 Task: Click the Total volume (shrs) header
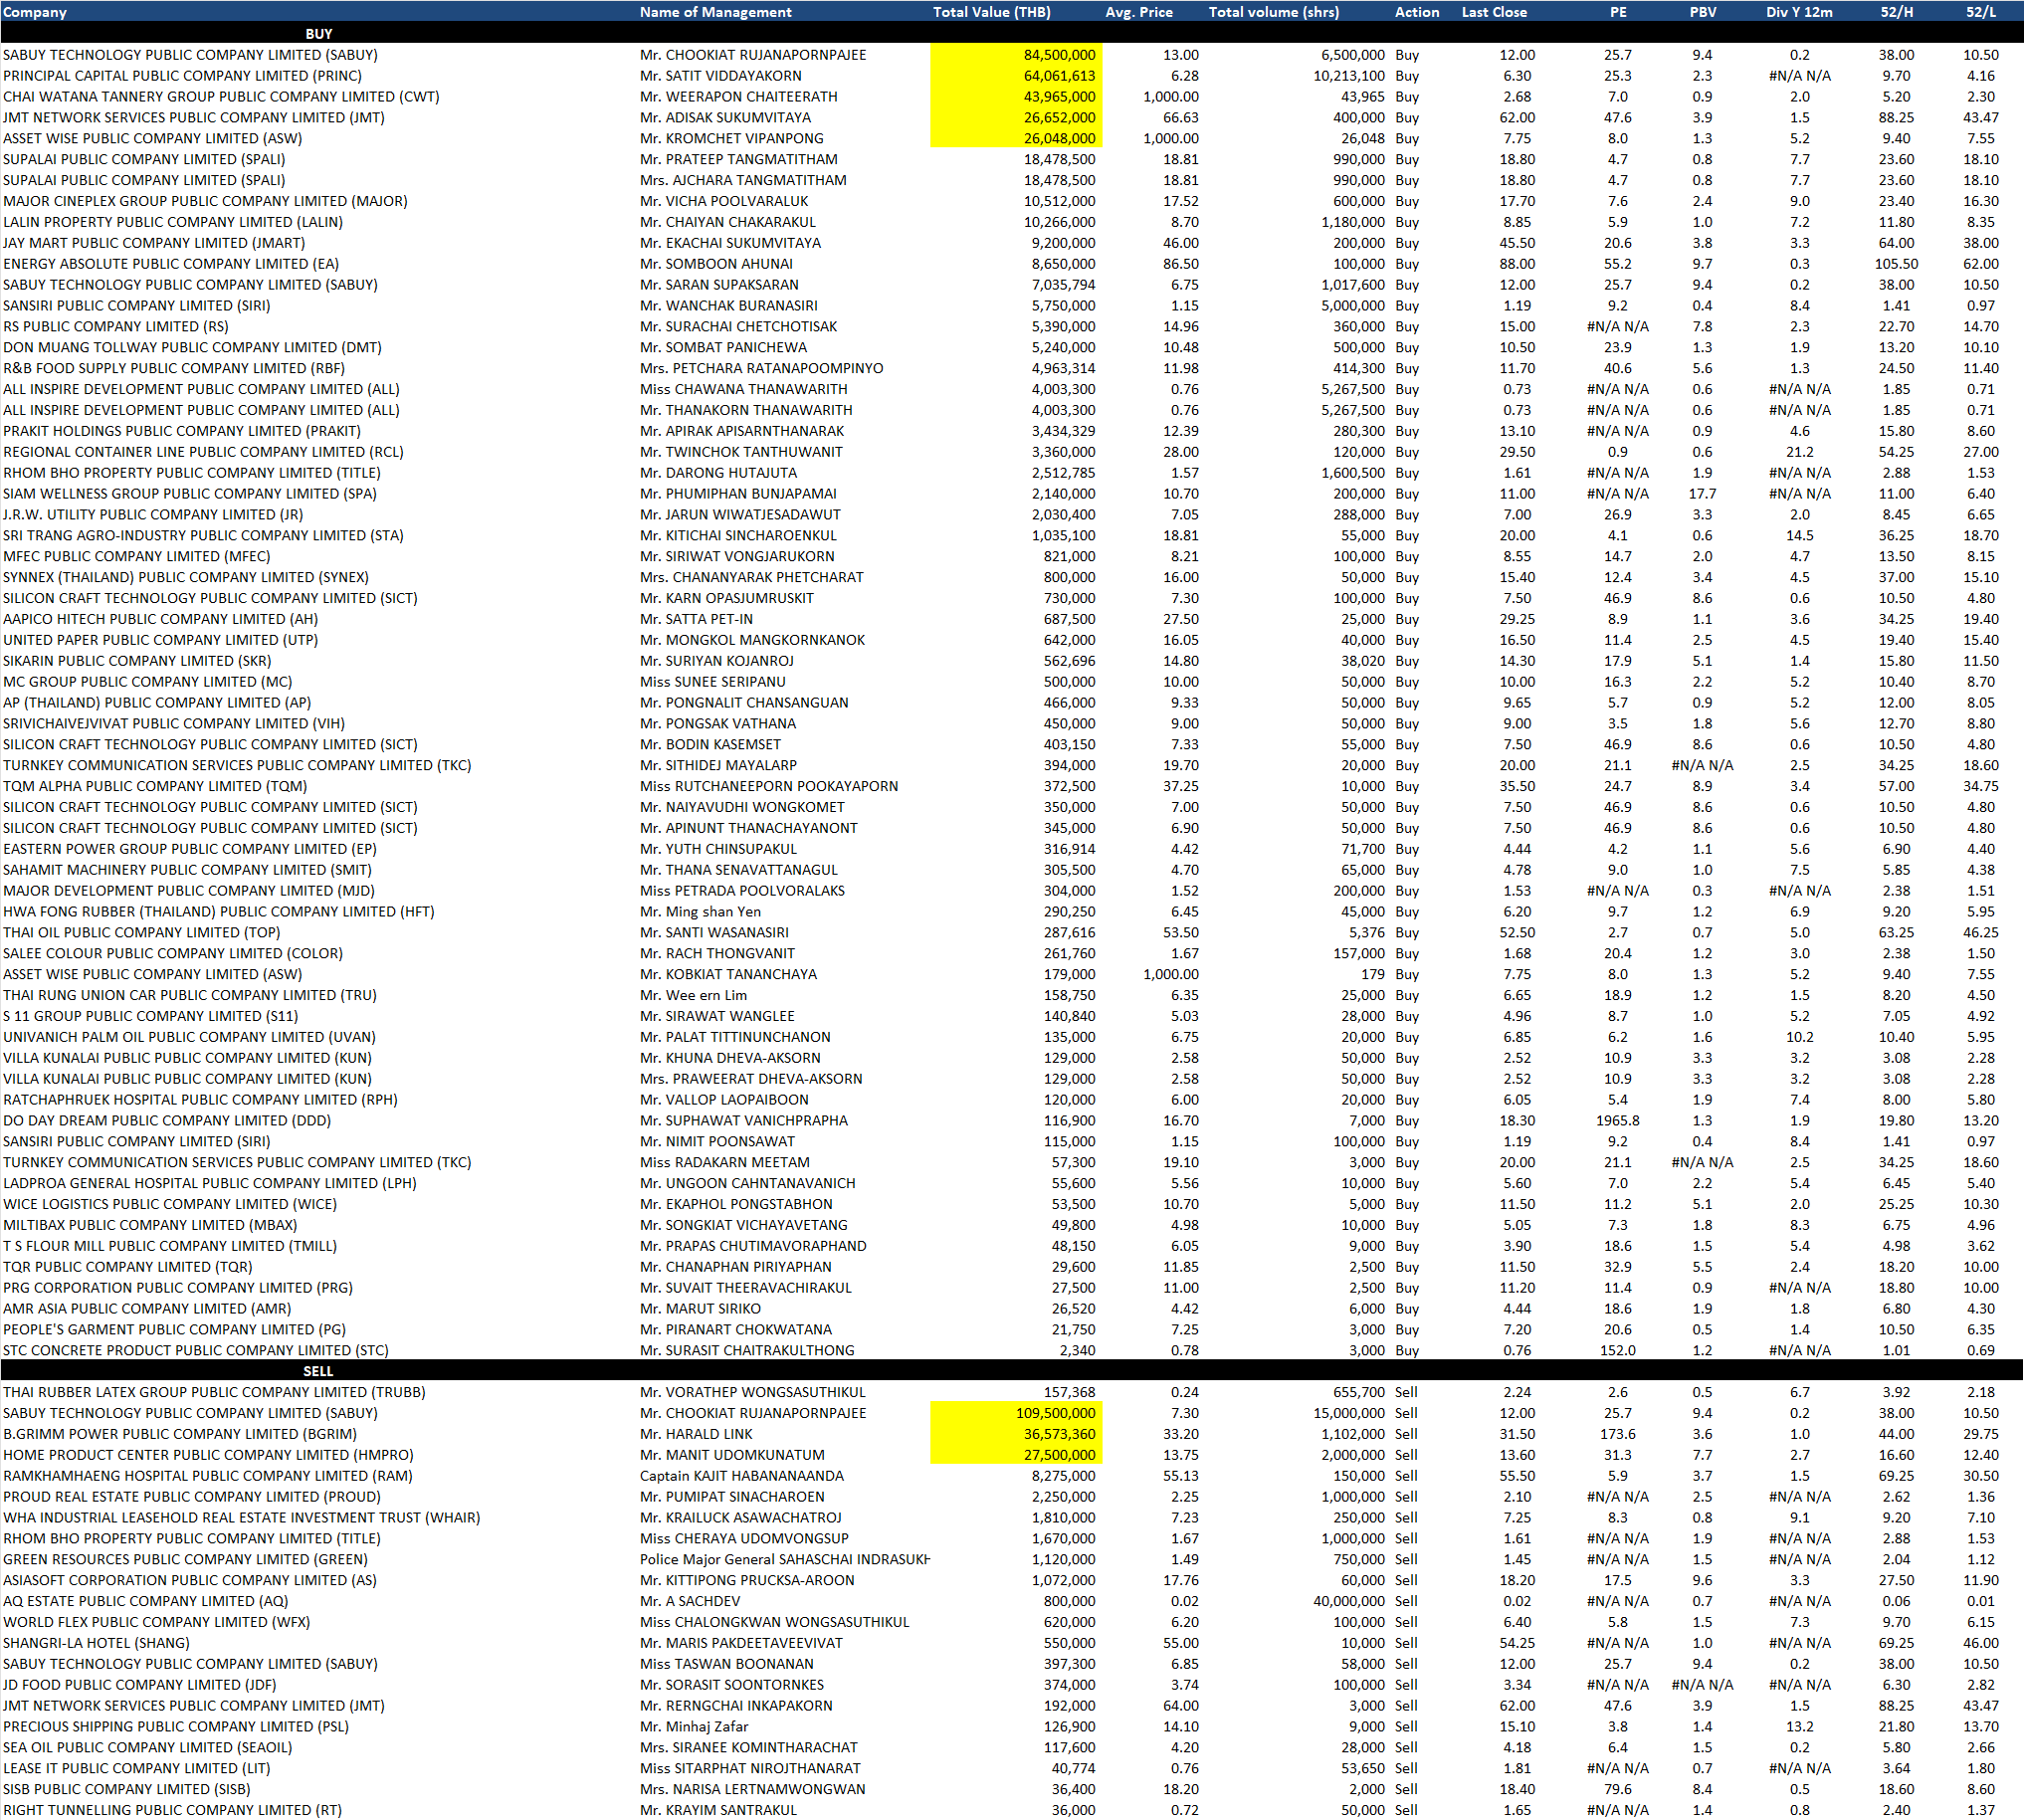point(1273,12)
